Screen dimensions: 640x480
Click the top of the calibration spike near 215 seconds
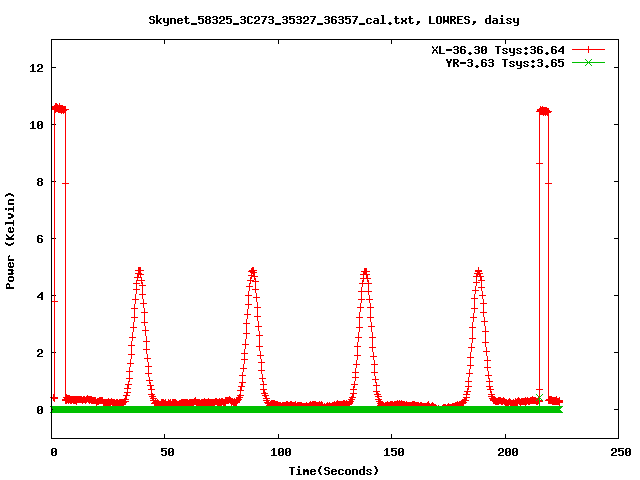point(544,111)
